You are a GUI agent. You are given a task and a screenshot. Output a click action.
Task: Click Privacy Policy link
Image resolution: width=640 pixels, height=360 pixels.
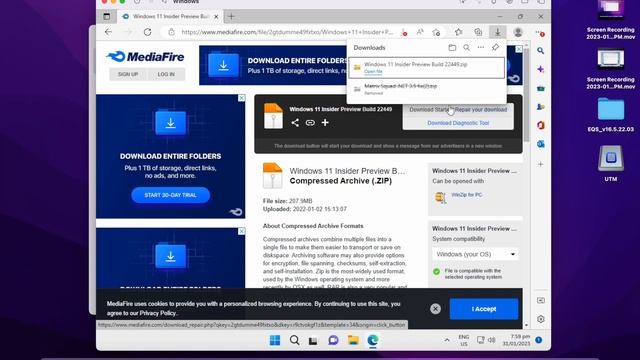pos(158,313)
